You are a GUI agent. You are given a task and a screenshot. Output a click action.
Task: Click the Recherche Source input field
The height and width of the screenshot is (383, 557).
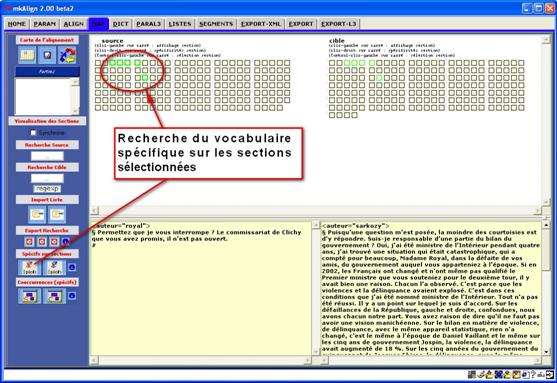point(47,156)
